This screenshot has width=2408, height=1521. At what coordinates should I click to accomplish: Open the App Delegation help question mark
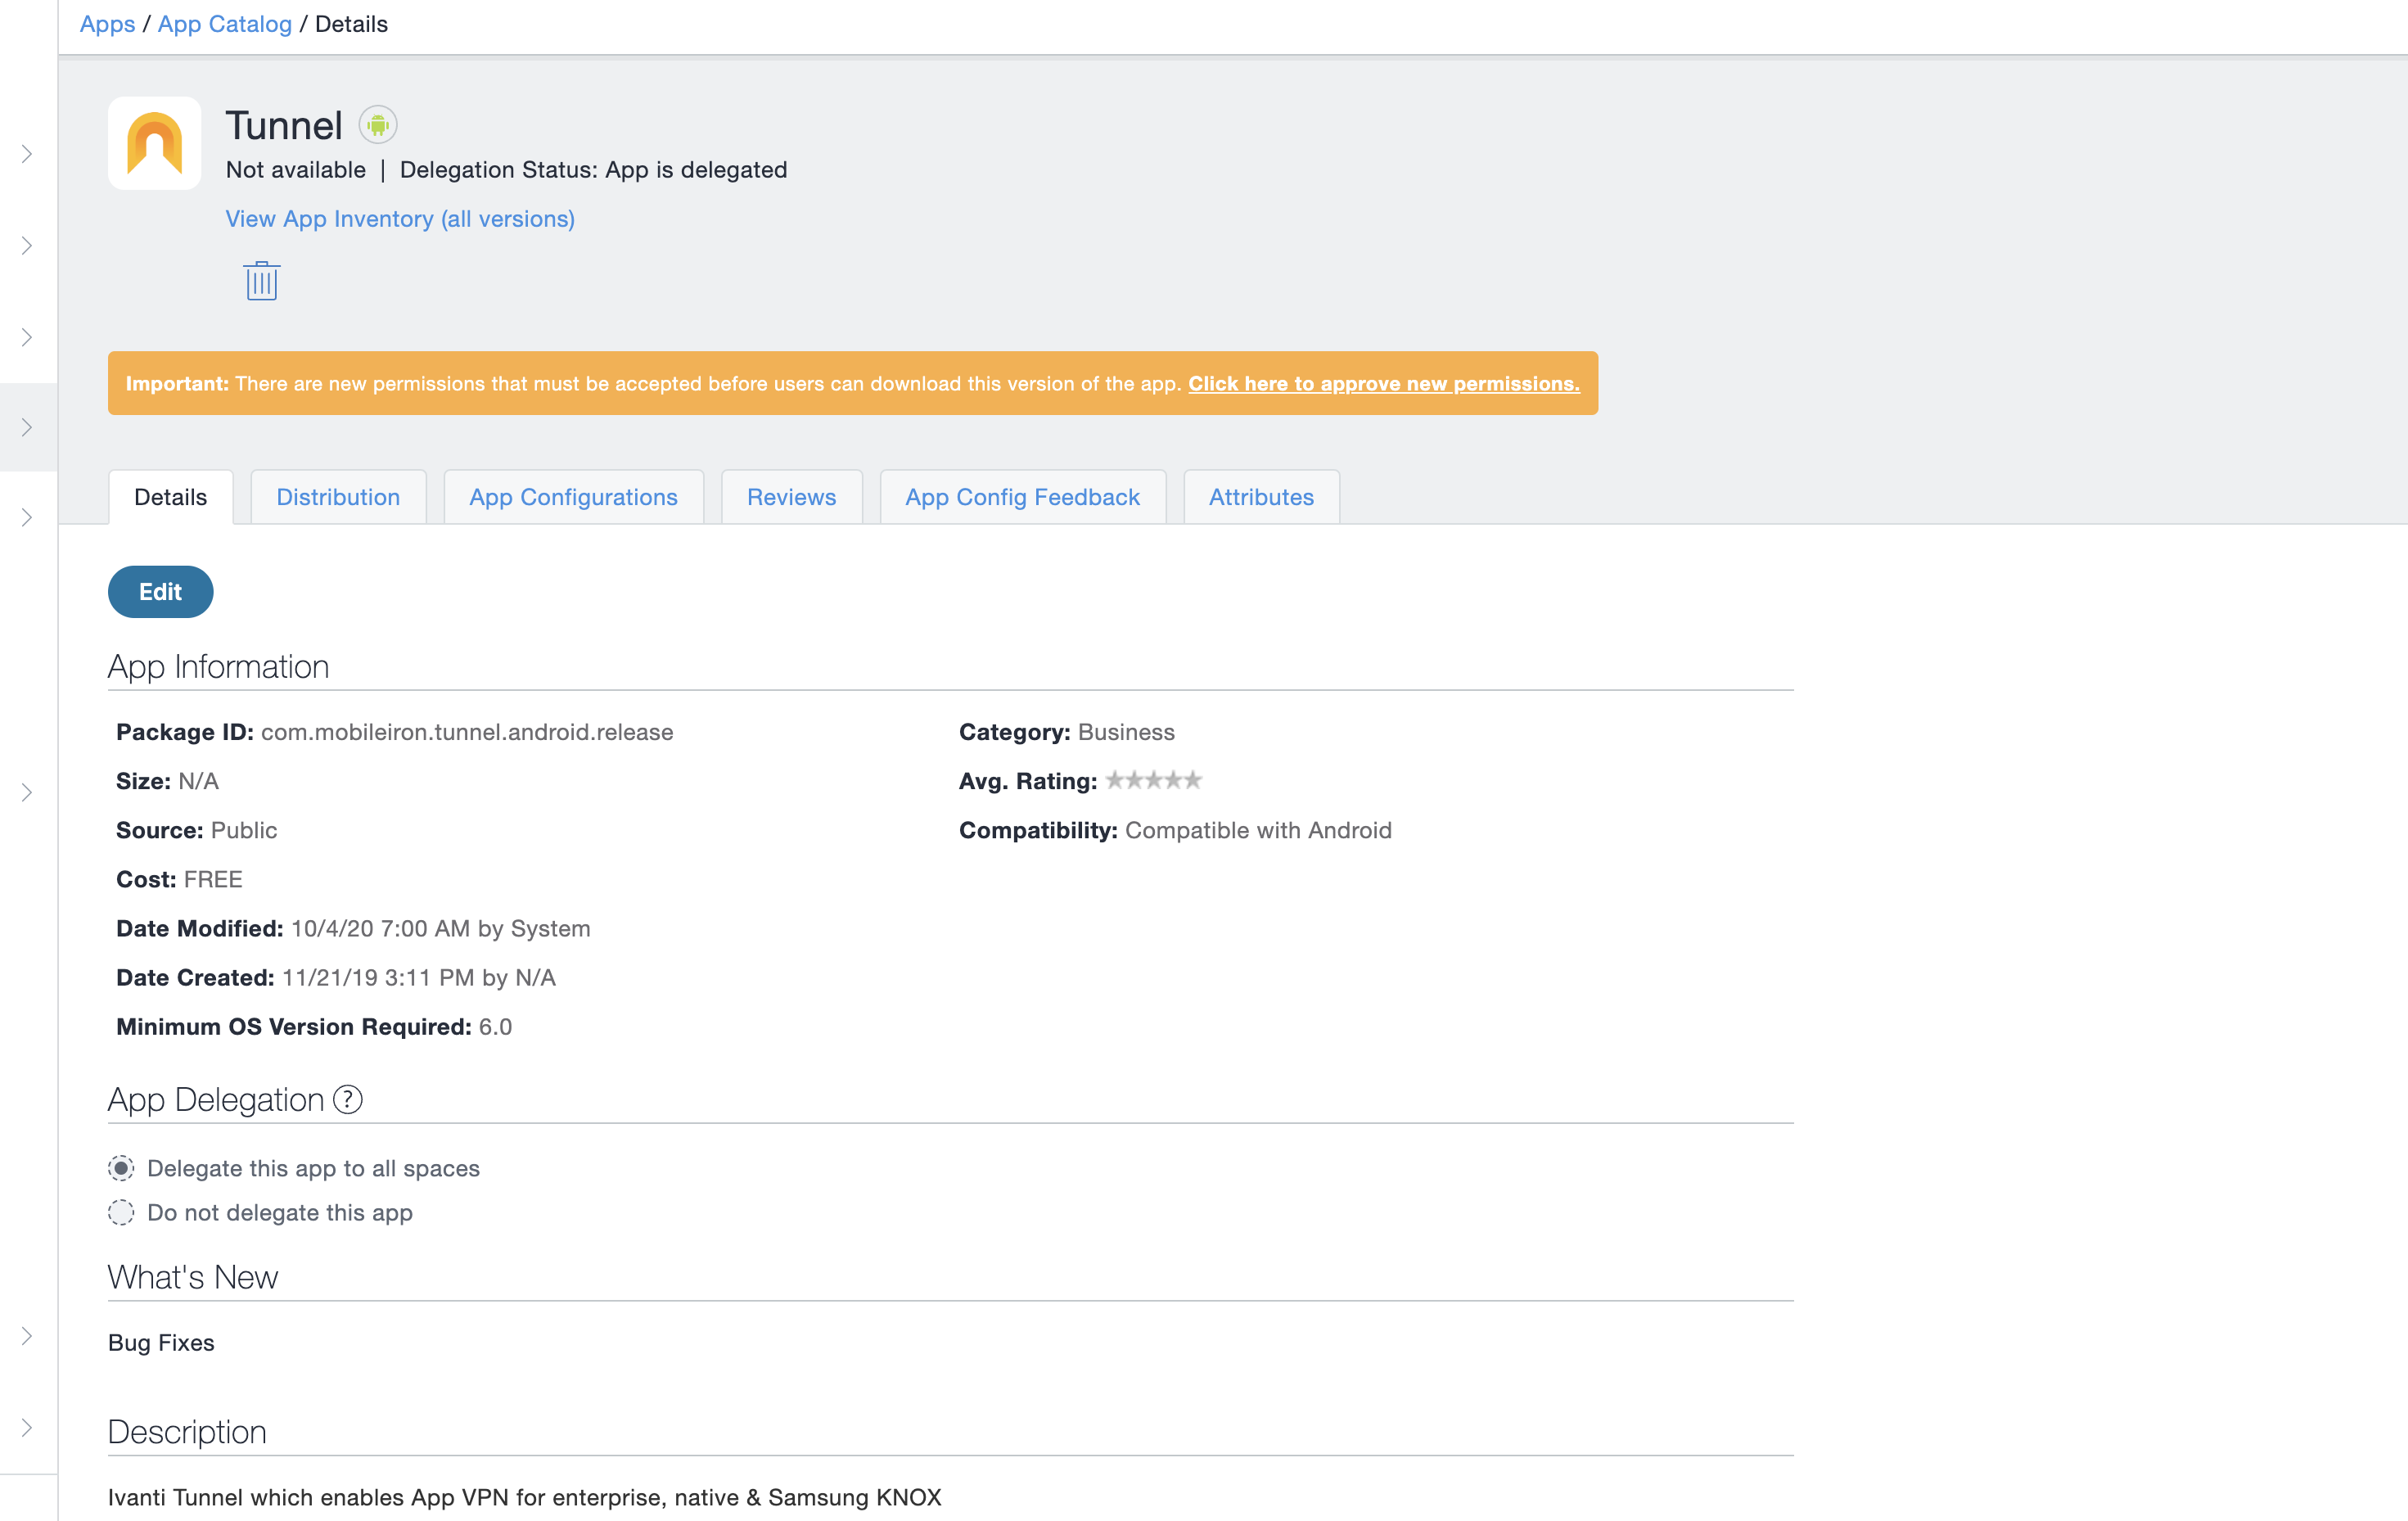(347, 1100)
